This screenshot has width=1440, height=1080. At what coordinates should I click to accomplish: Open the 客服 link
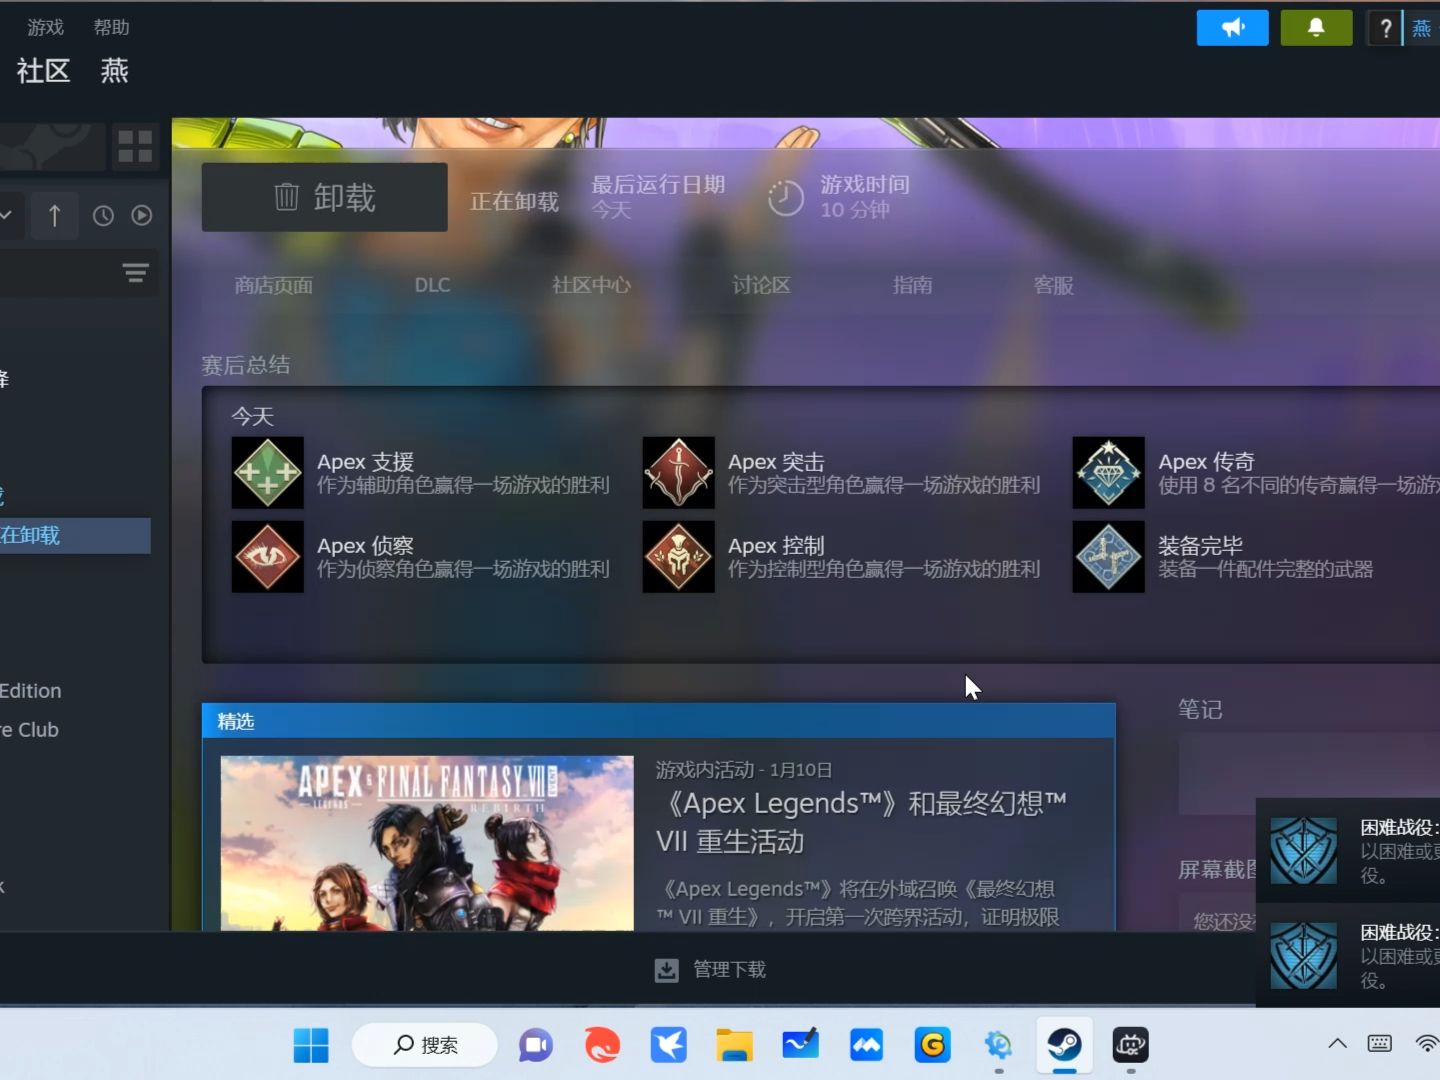click(x=1054, y=286)
